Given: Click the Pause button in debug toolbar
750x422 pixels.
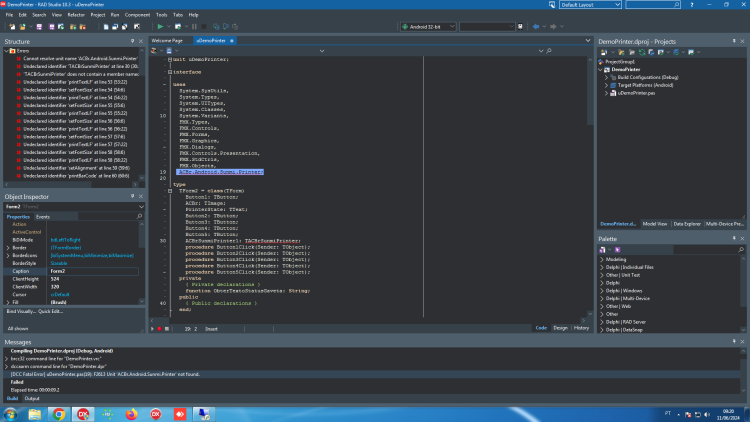Looking at the screenshot, I should click(x=194, y=27).
